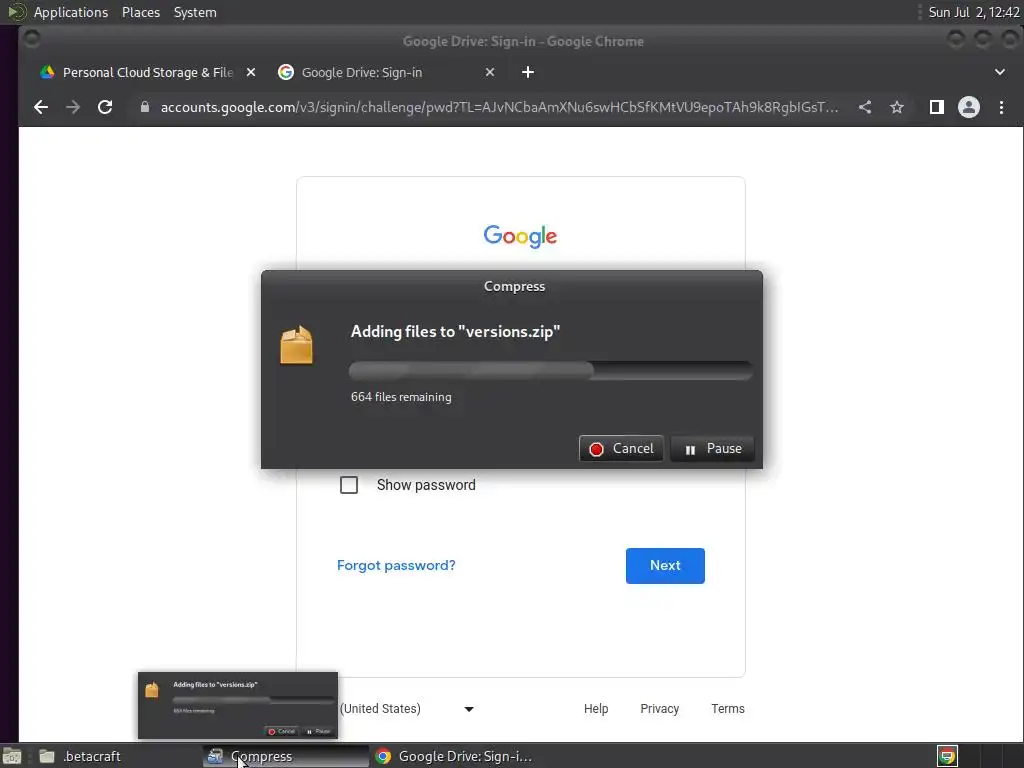Pause adding files to versions.zip
The image size is (1024, 768).
(x=712, y=449)
